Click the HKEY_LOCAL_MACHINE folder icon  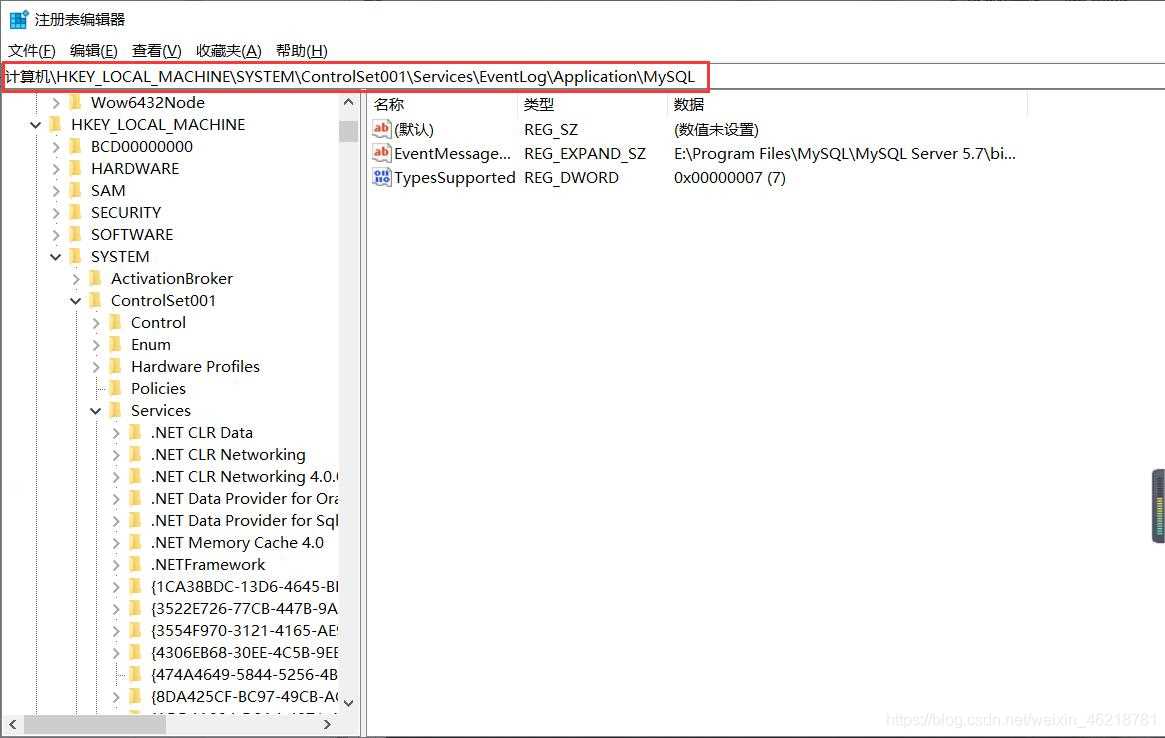[56, 125]
